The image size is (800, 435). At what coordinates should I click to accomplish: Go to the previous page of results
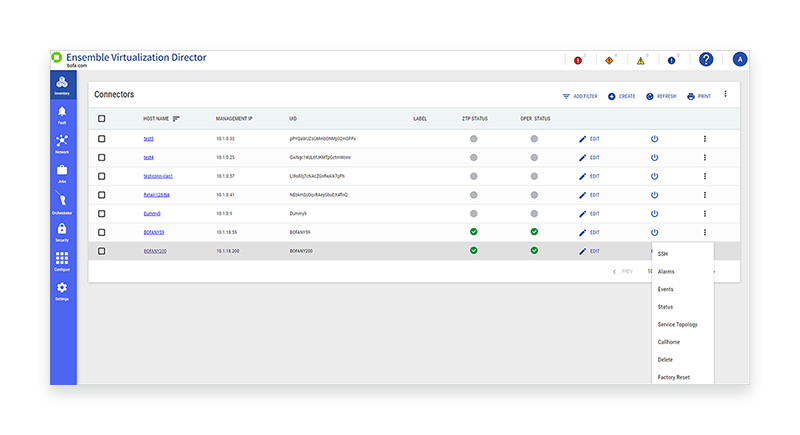pyautogui.click(x=623, y=271)
